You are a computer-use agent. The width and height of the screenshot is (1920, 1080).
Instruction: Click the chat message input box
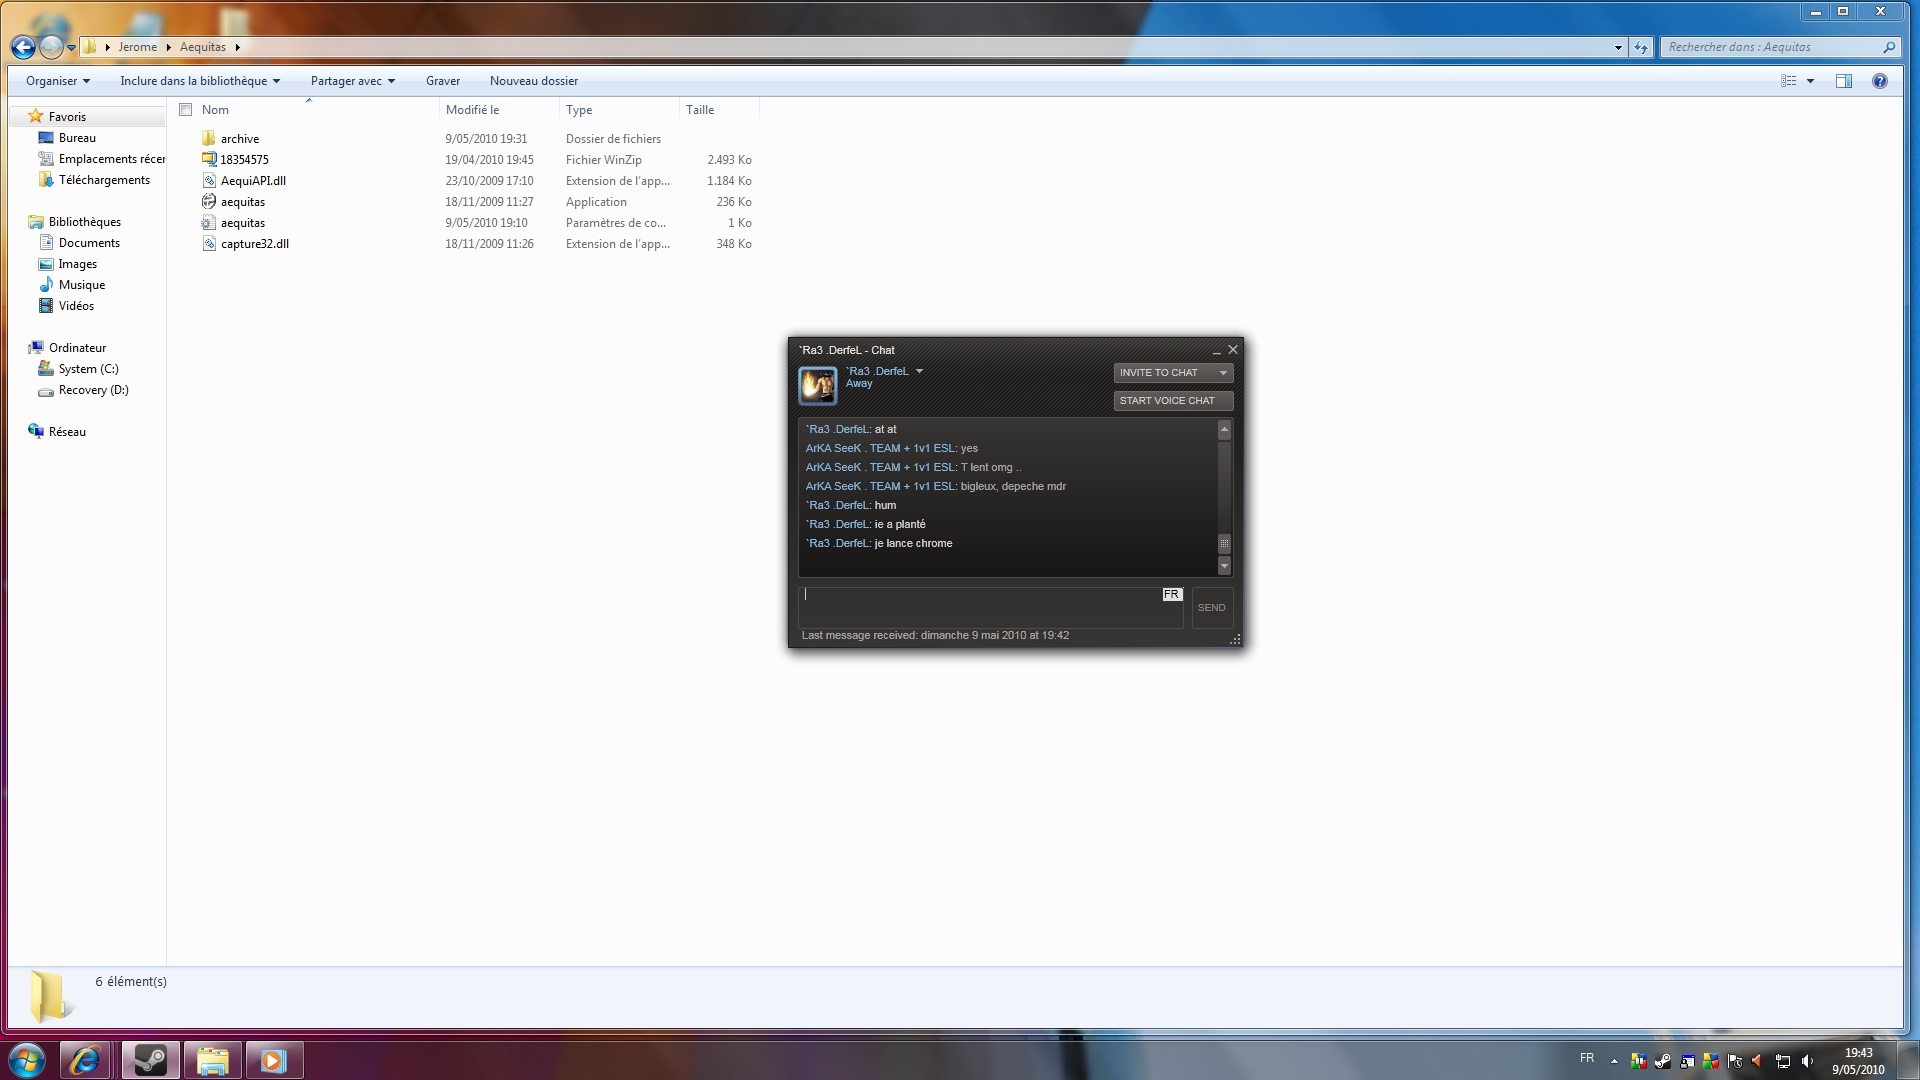[x=991, y=607]
